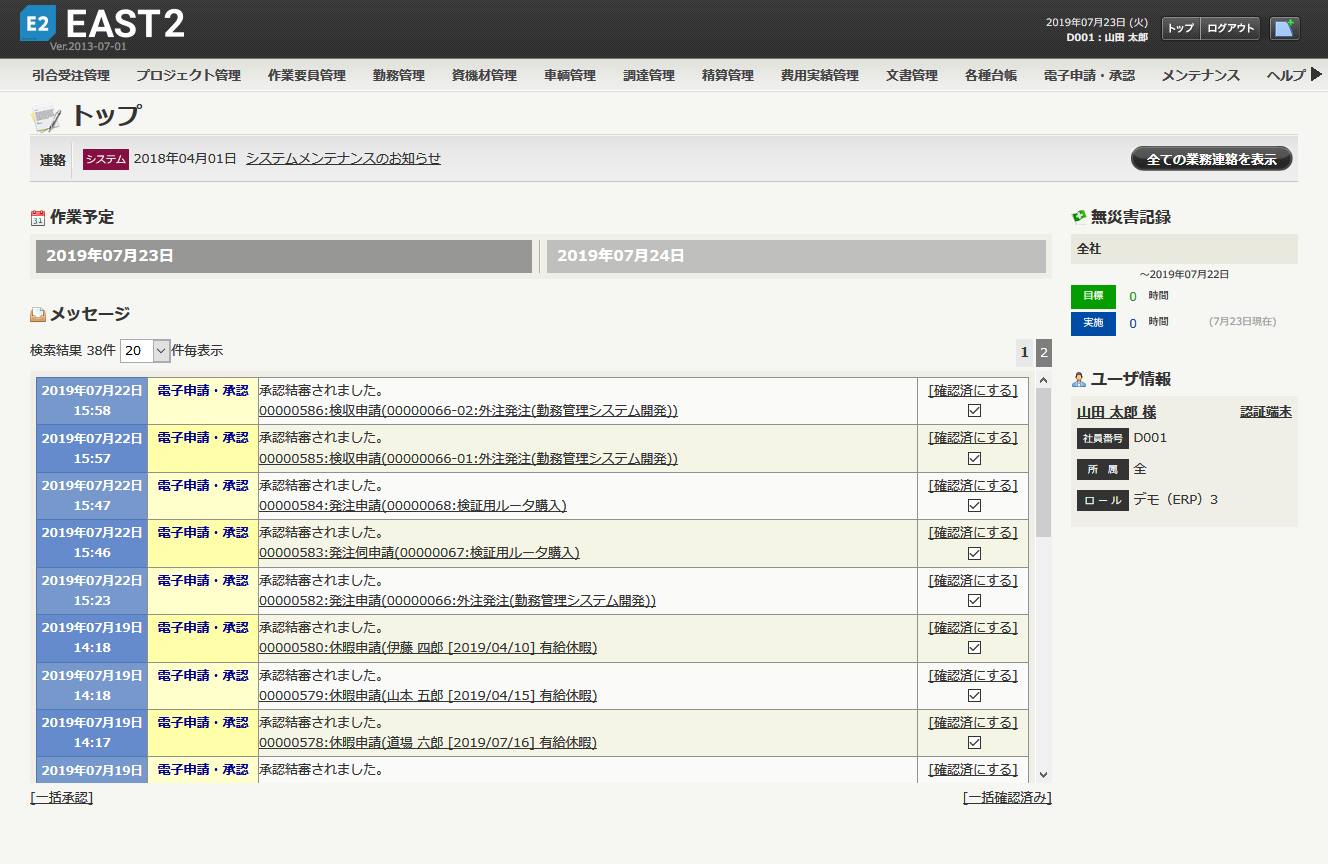Select page 1 of messages
Viewport: 1328px width, 864px height.
click(x=1024, y=352)
